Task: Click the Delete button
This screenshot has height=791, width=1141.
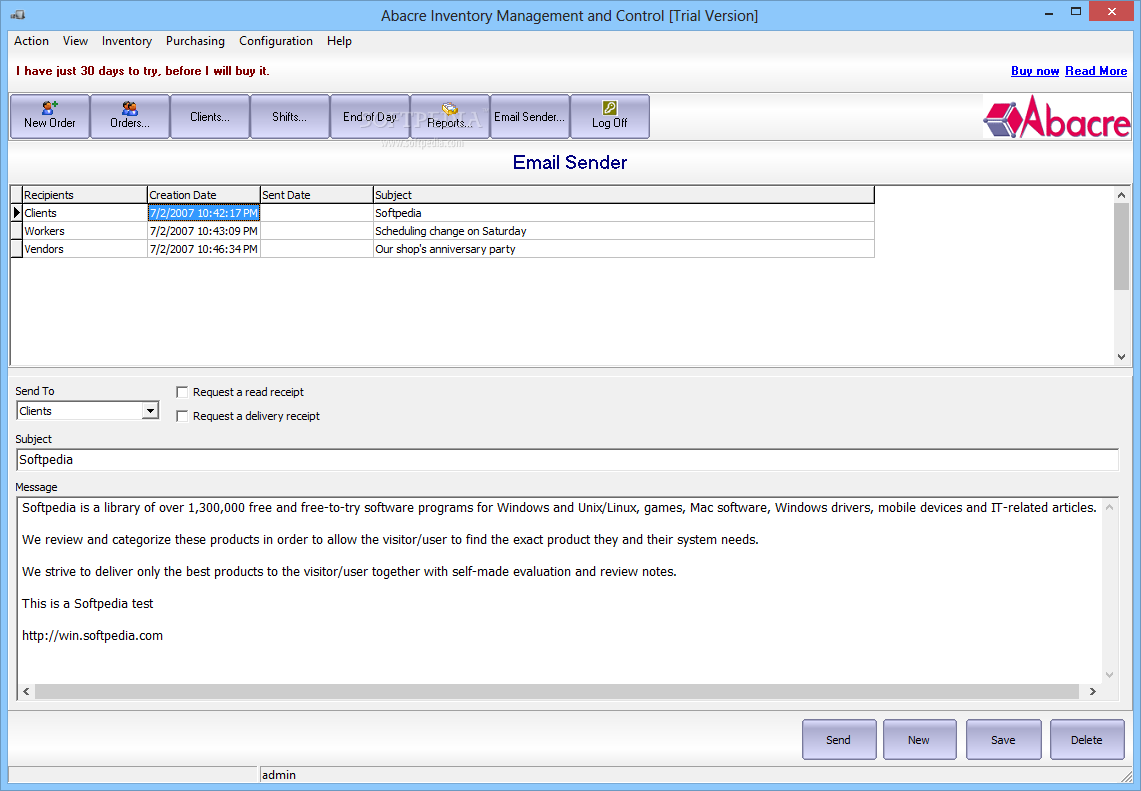Action: (1086, 739)
